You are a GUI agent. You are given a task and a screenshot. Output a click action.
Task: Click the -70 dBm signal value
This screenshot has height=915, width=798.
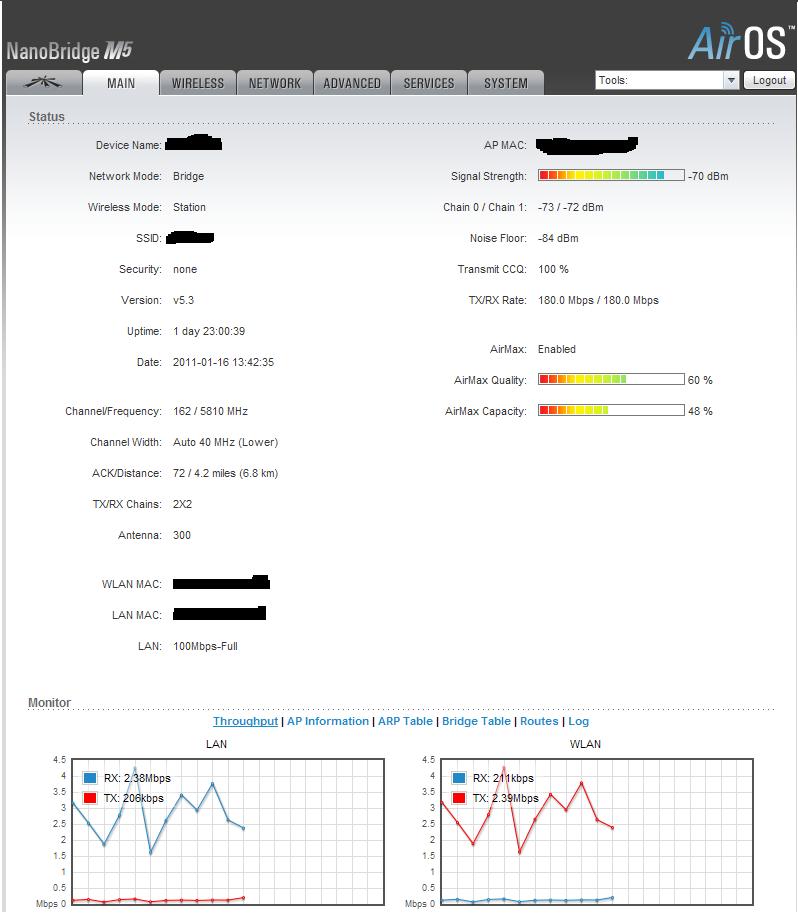708,176
